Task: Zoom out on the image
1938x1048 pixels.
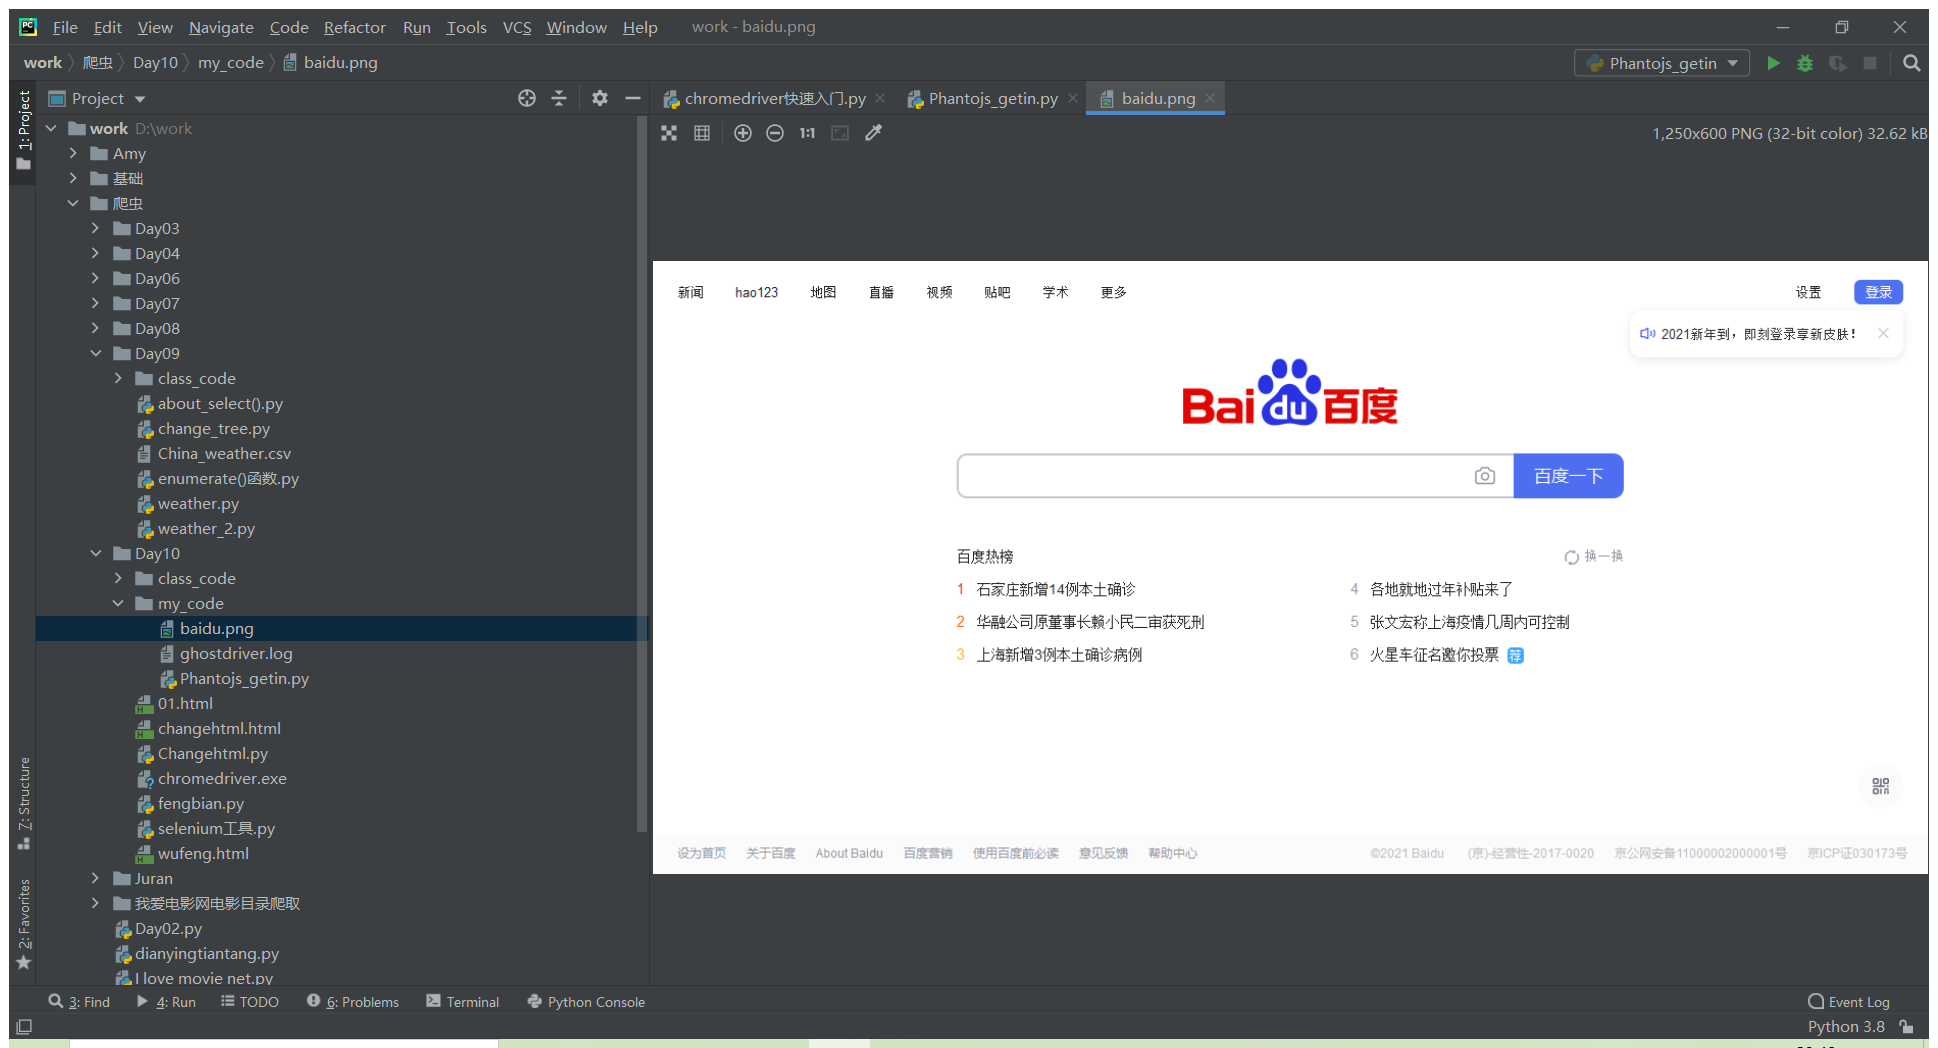Action: (775, 133)
